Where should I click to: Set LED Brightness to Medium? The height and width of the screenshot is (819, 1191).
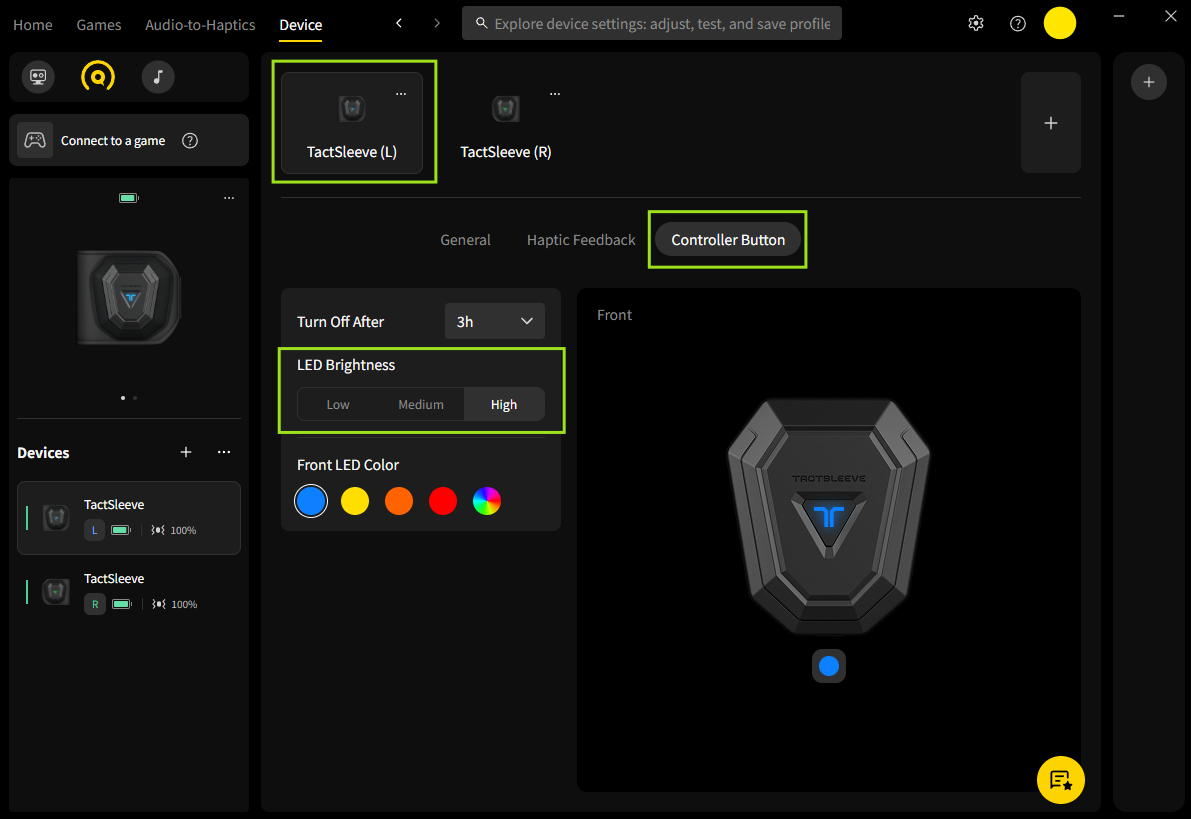(421, 404)
